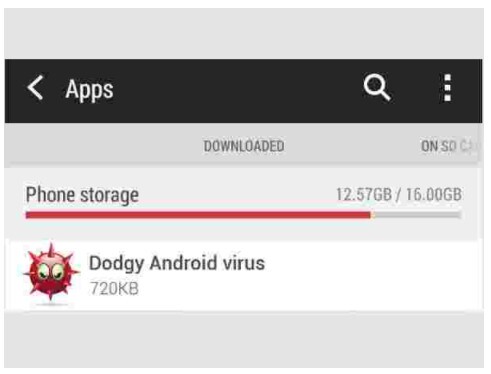Switch to the DOWNLOADED tab
Image resolution: width=491 pixels, height=374 pixels.
(244, 146)
